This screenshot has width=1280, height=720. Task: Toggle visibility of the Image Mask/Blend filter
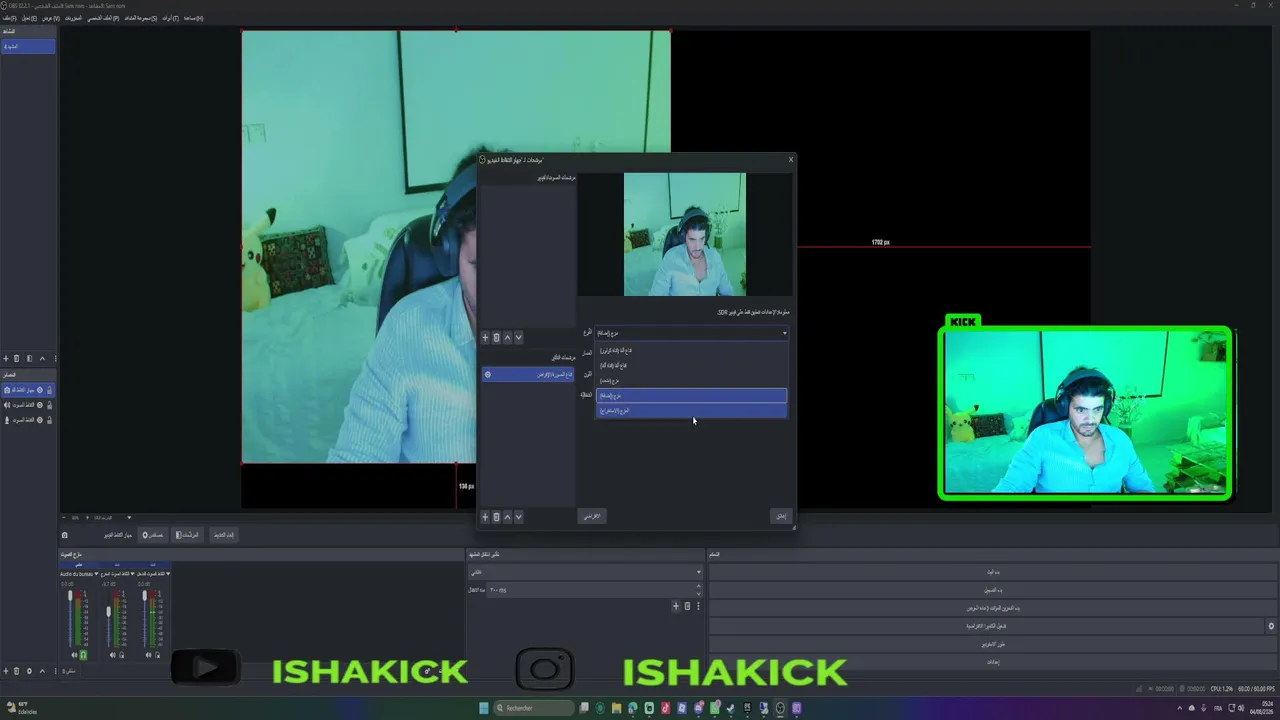tap(488, 374)
